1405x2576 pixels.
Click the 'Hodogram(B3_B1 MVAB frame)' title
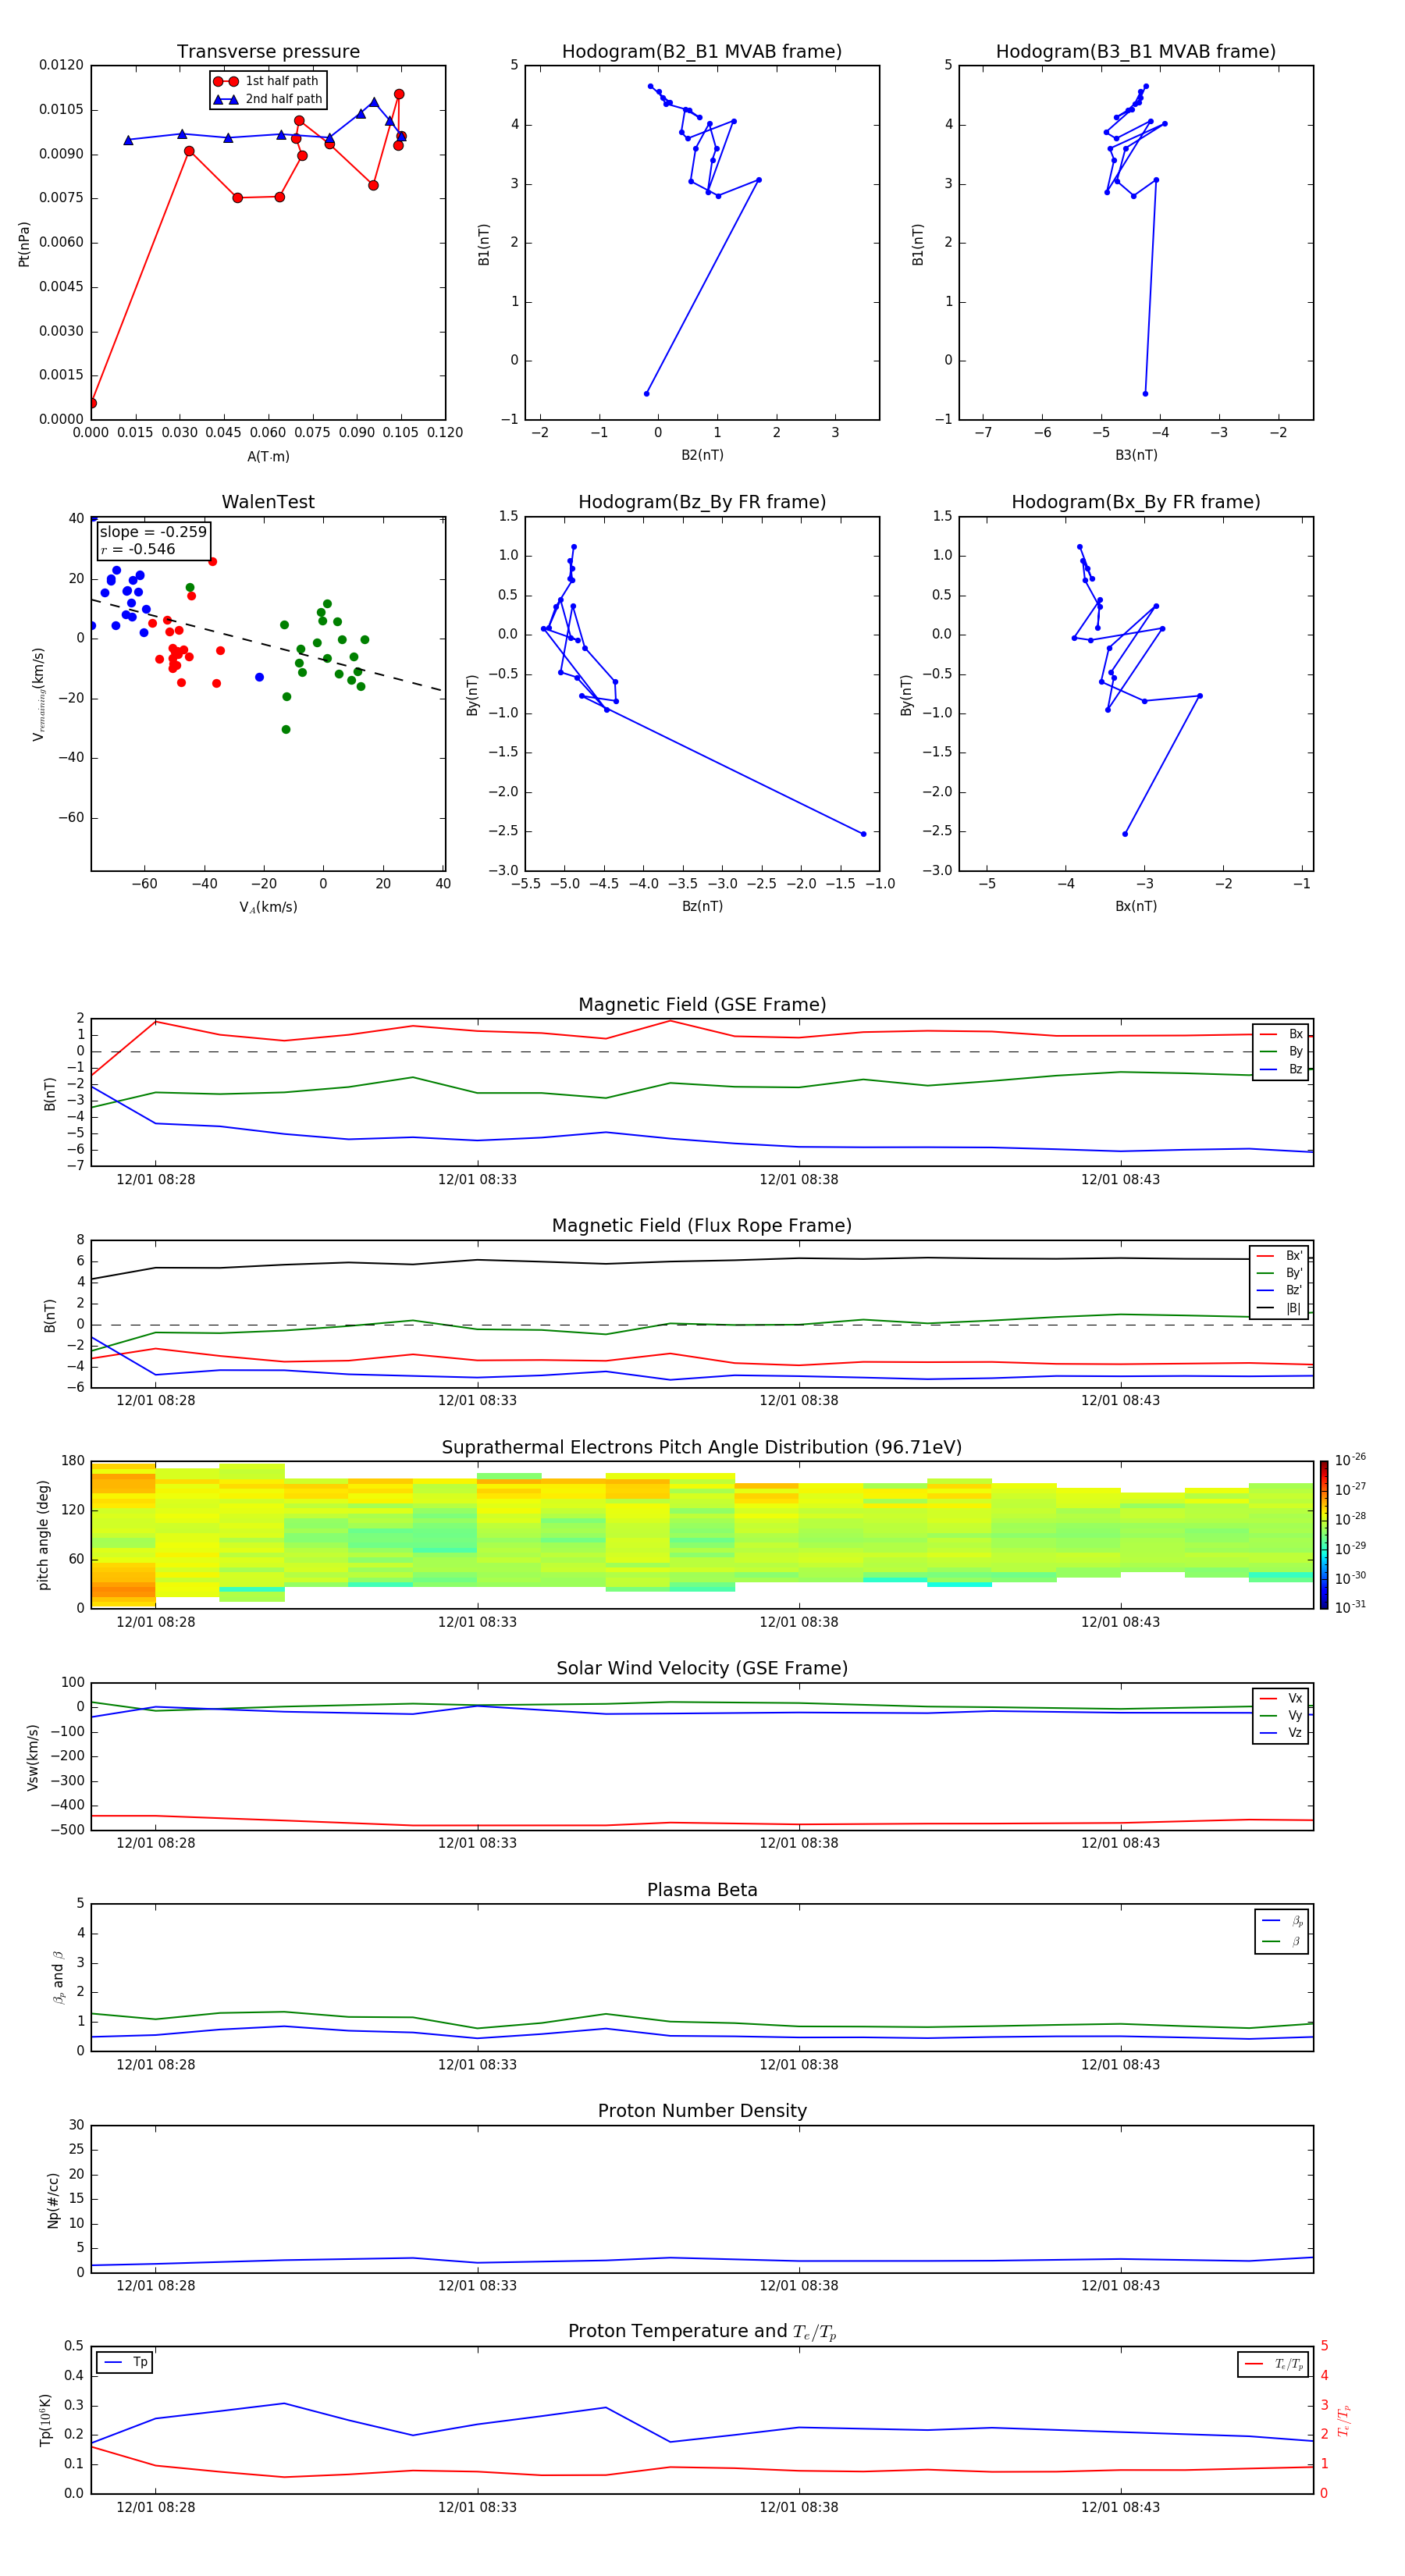click(1136, 52)
